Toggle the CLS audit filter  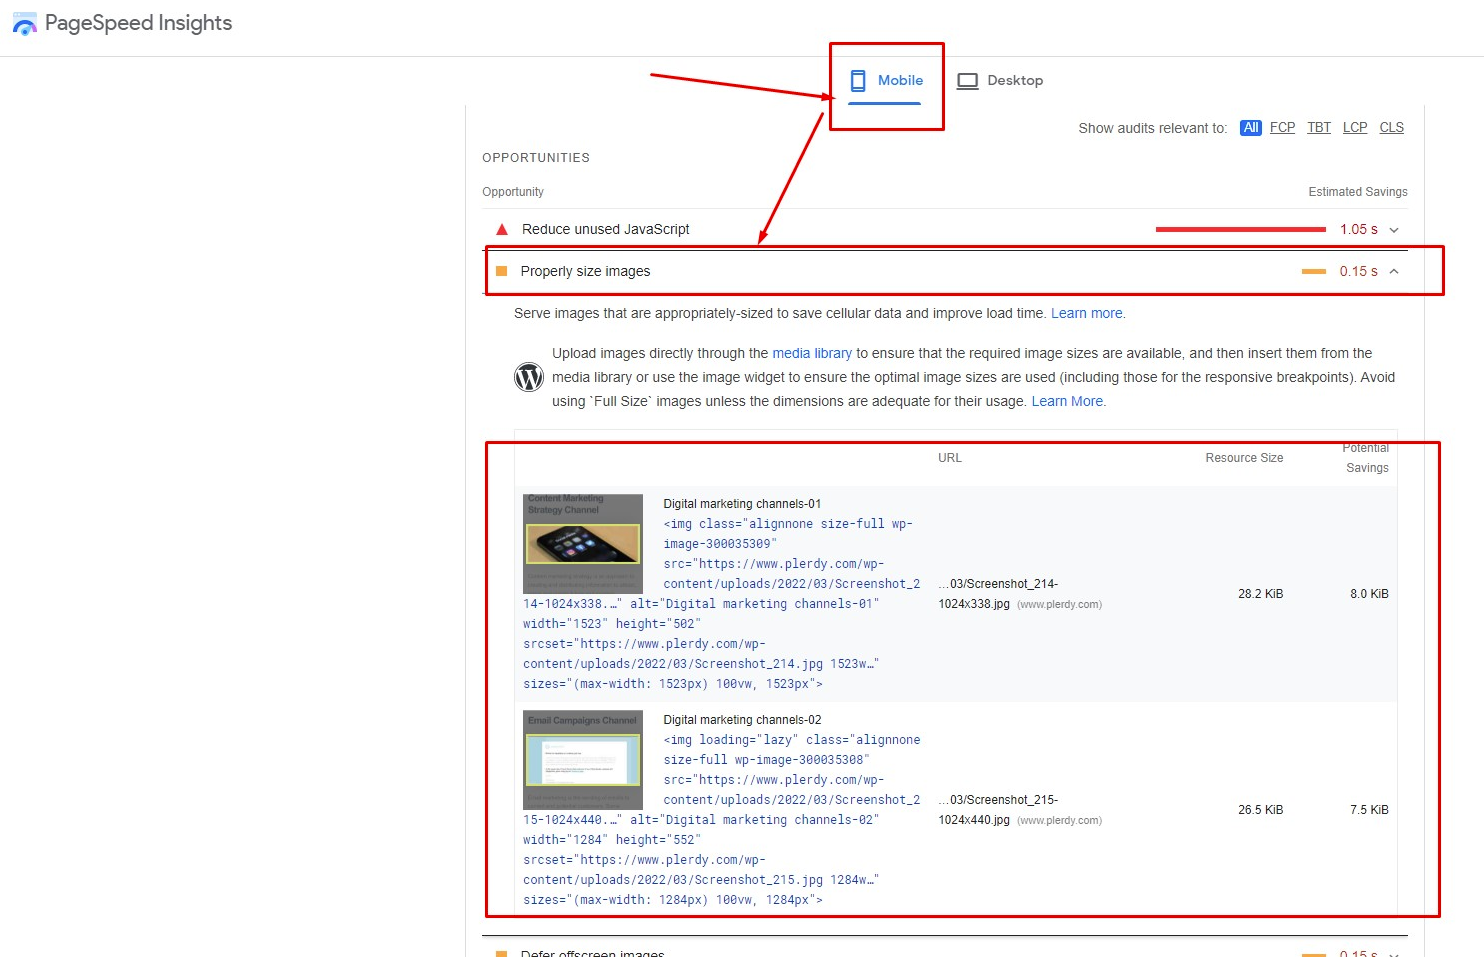tap(1391, 127)
